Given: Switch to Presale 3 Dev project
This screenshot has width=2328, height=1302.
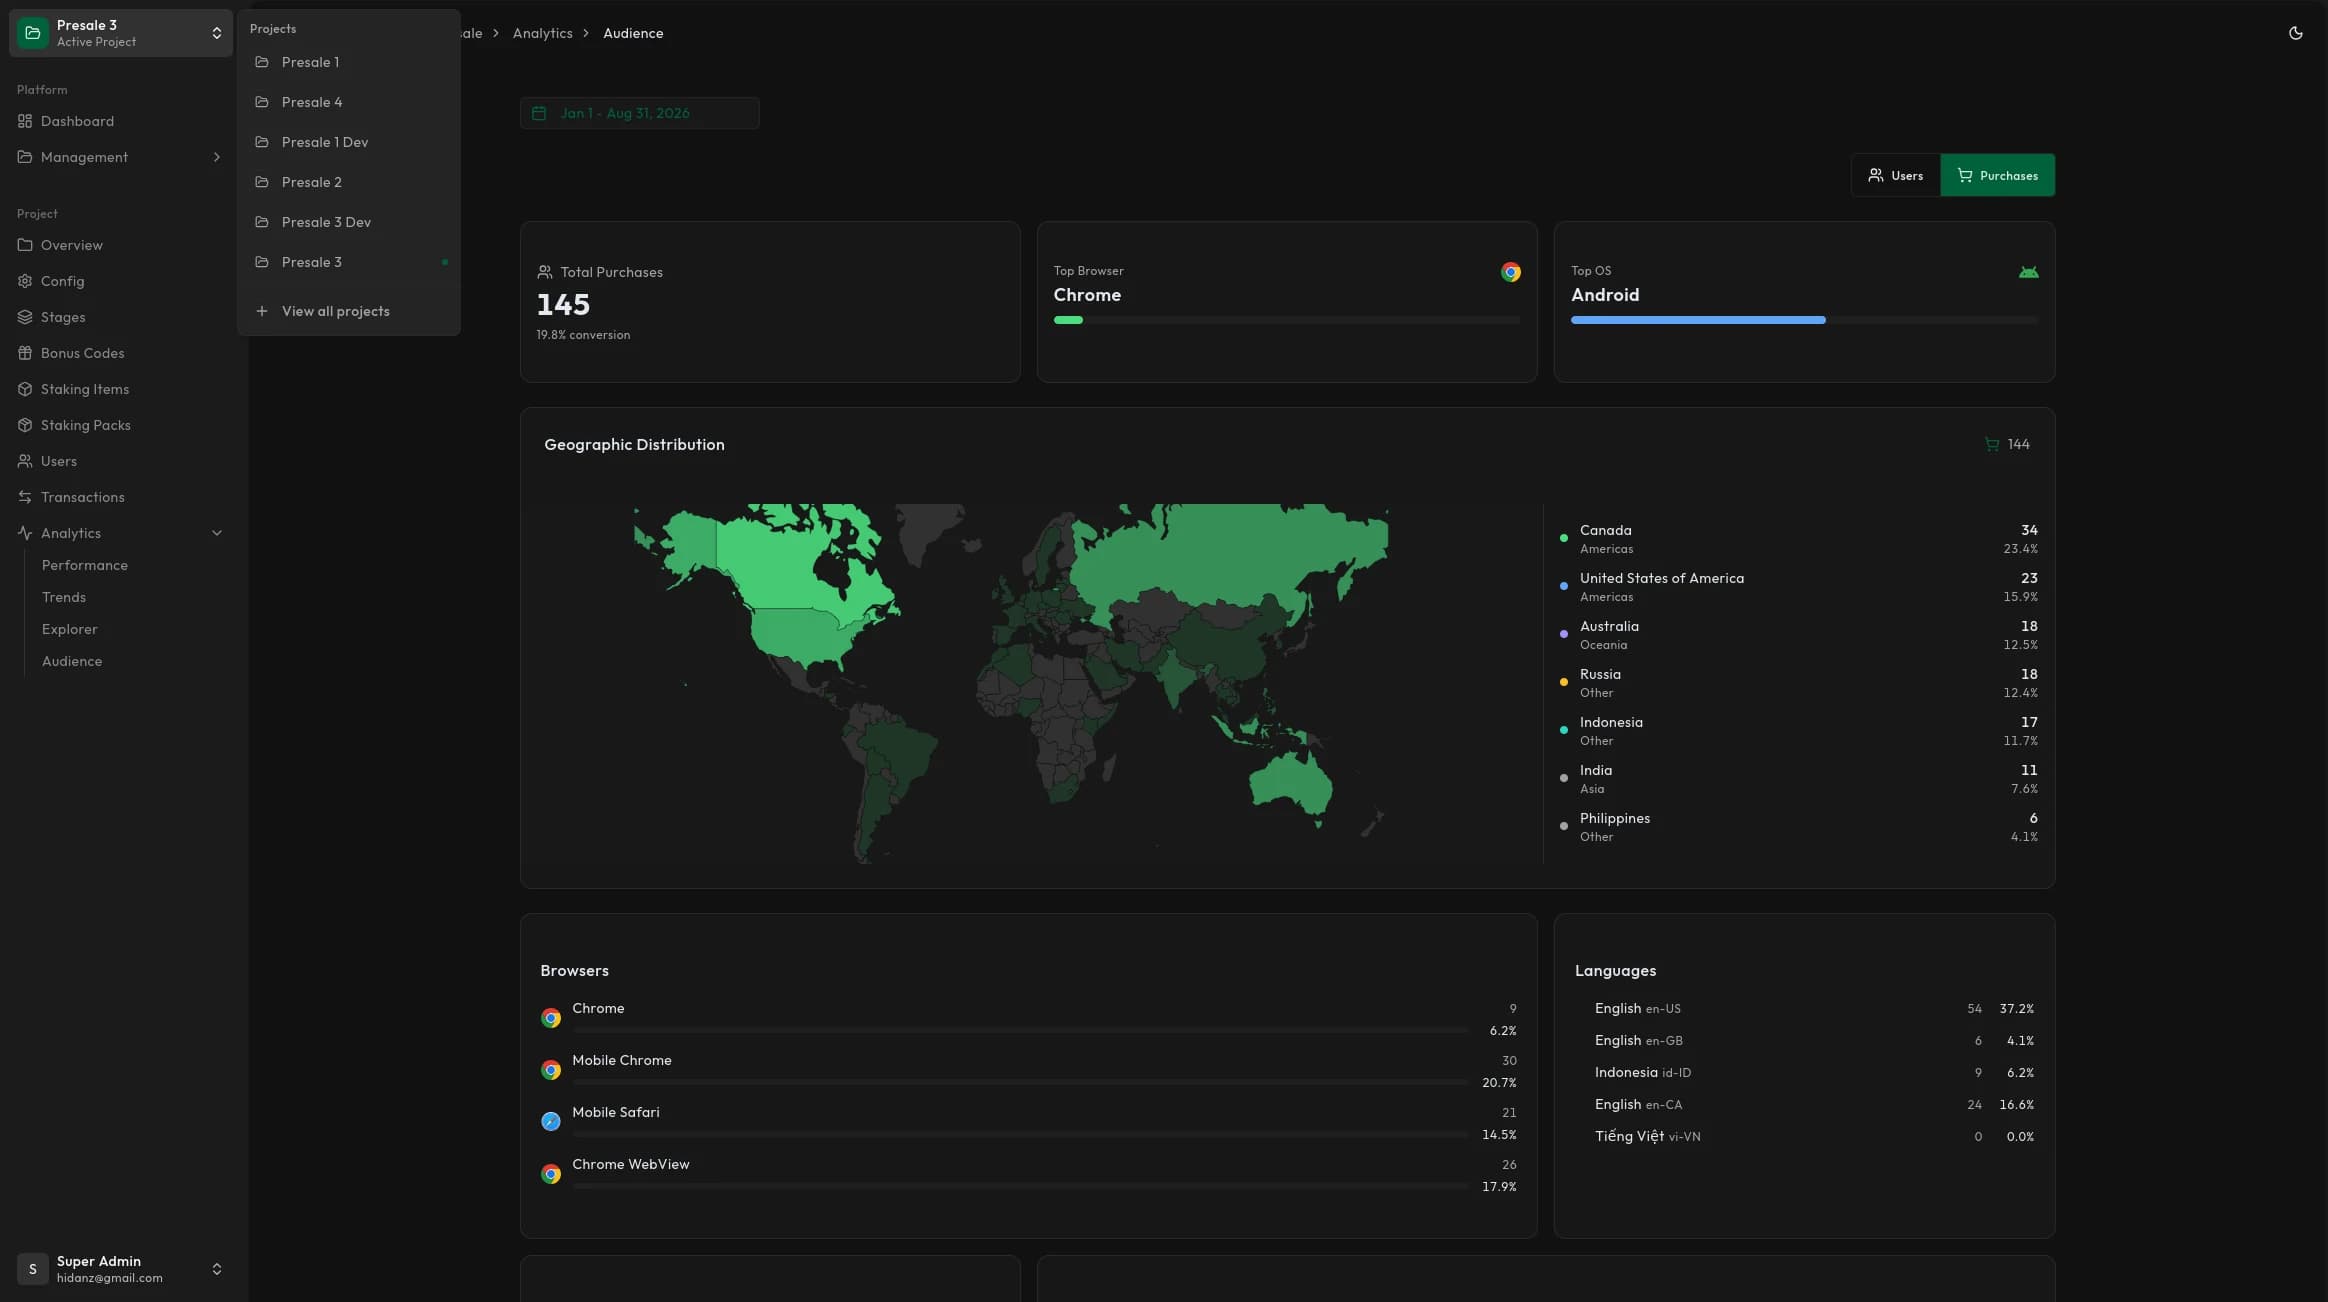Looking at the screenshot, I should [x=349, y=222].
